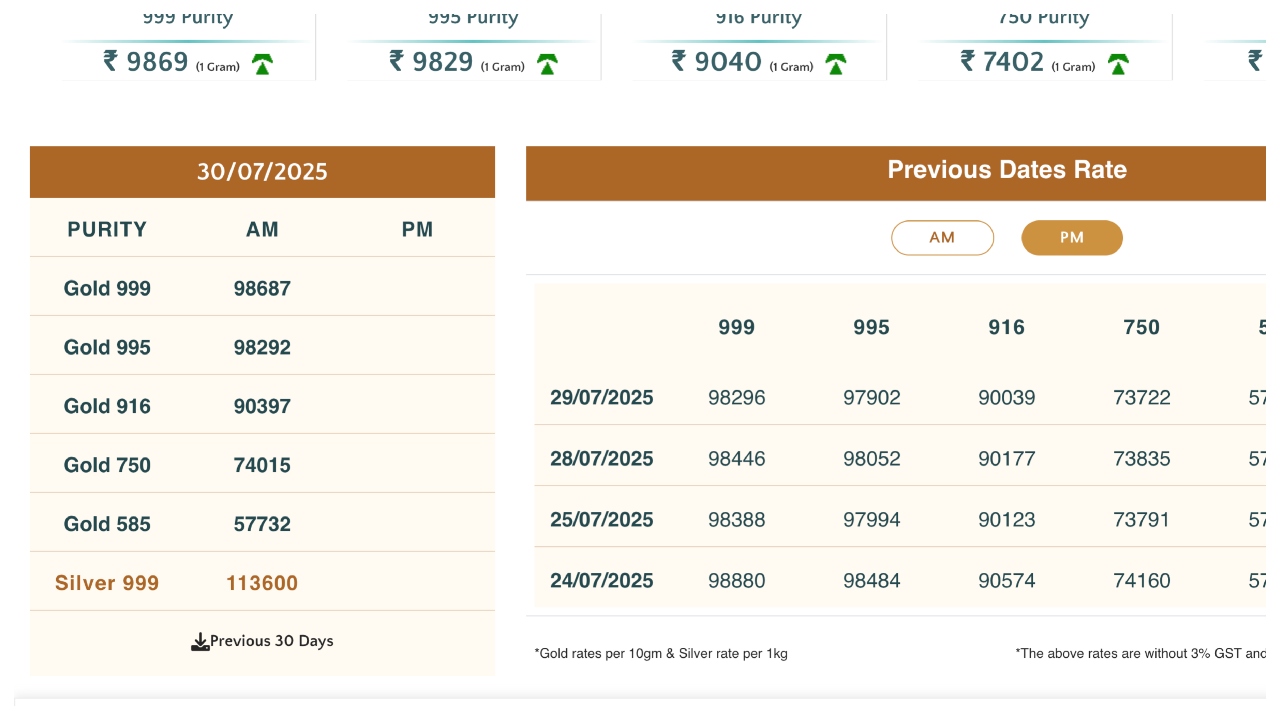Viewport: 1280px width, 720px height.
Task: Click the green up arrow beside ₹ 9869
Action: tap(262, 65)
